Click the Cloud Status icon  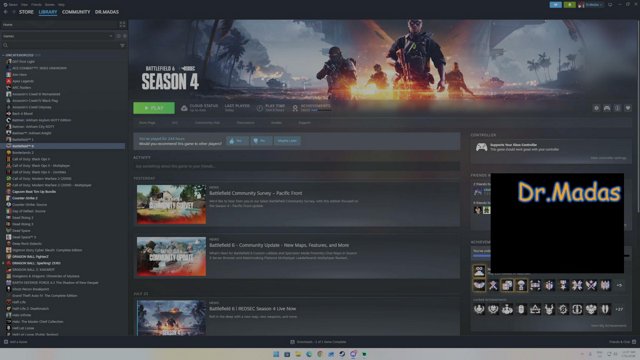184,108
